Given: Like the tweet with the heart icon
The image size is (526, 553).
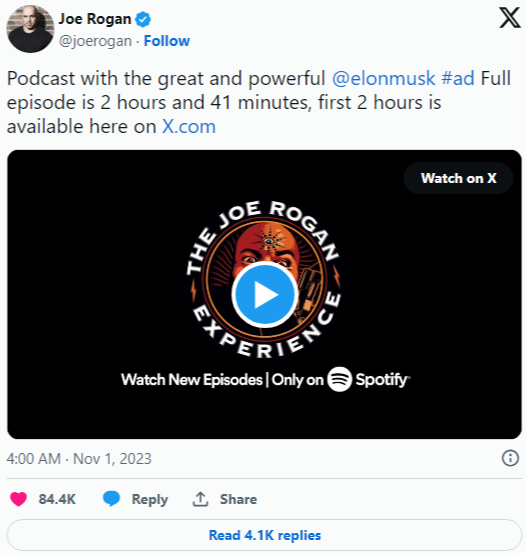Looking at the screenshot, I should pyautogui.click(x=18, y=499).
